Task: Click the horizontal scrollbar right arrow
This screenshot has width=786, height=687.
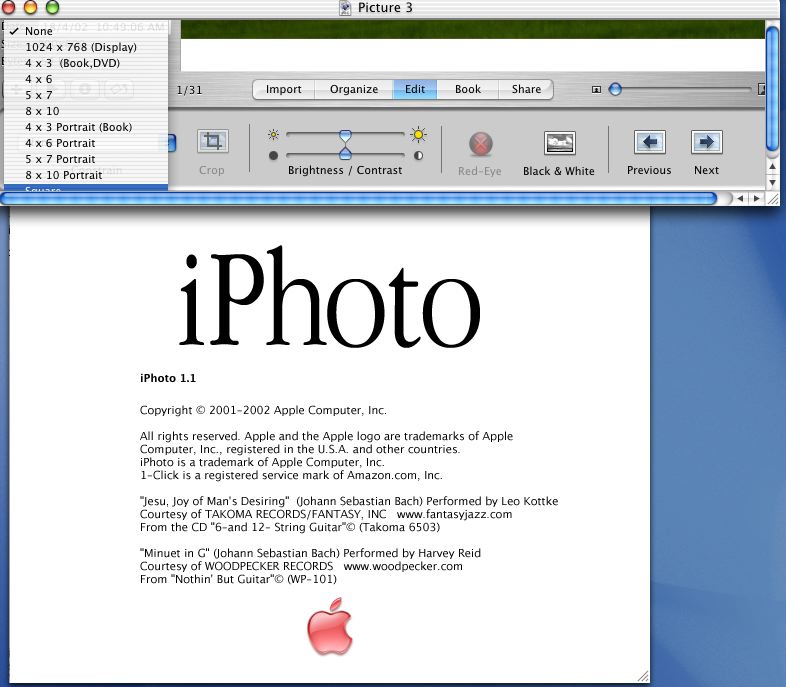Action: pyautogui.click(x=756, y=198)
